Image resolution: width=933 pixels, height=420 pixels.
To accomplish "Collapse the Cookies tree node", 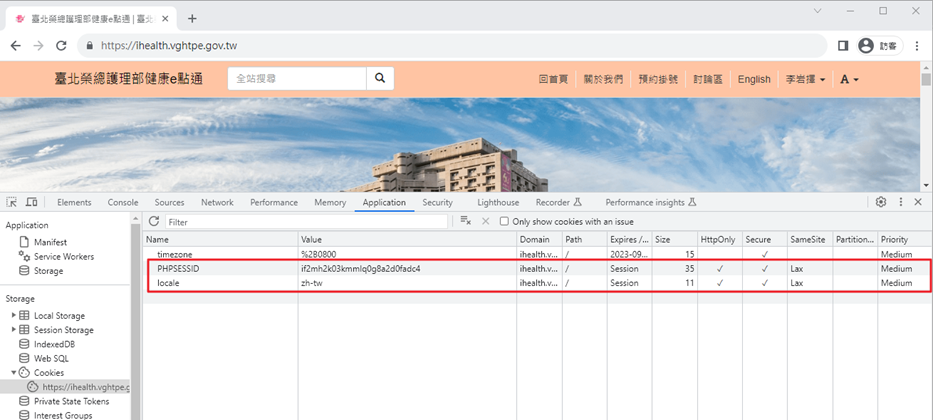I will (x=14, y=372).
